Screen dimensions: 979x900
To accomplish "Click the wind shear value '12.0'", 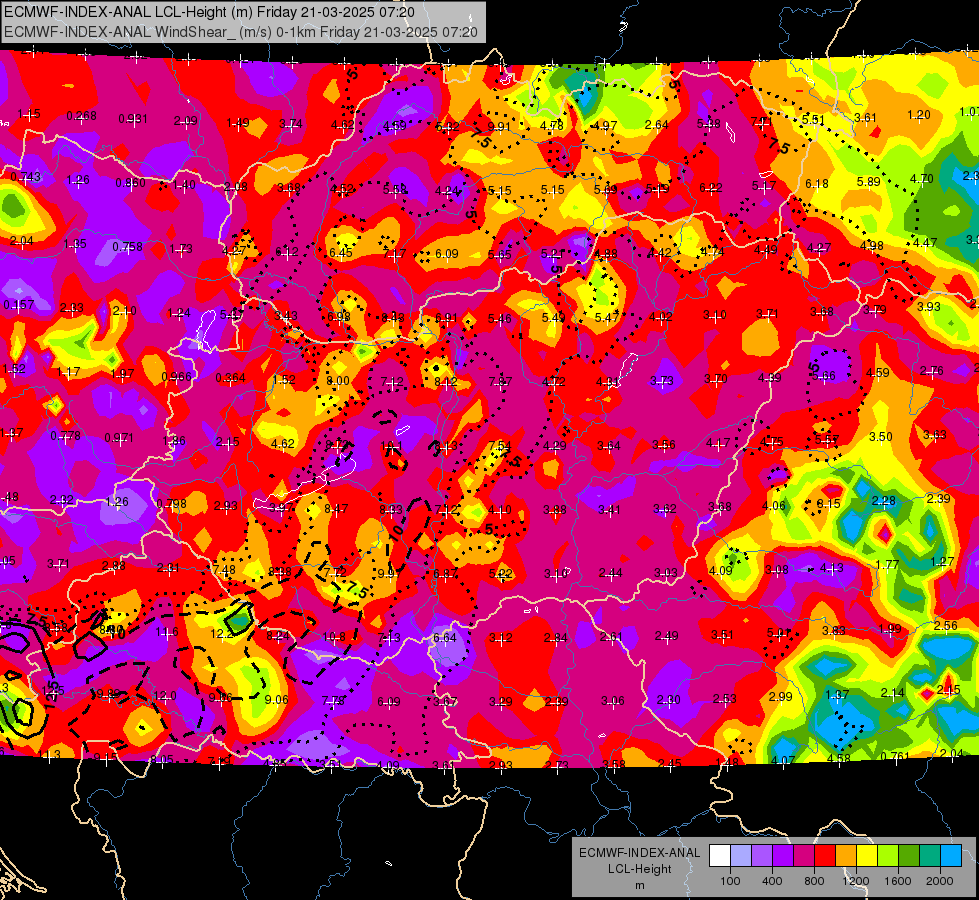I will point(165,695).
